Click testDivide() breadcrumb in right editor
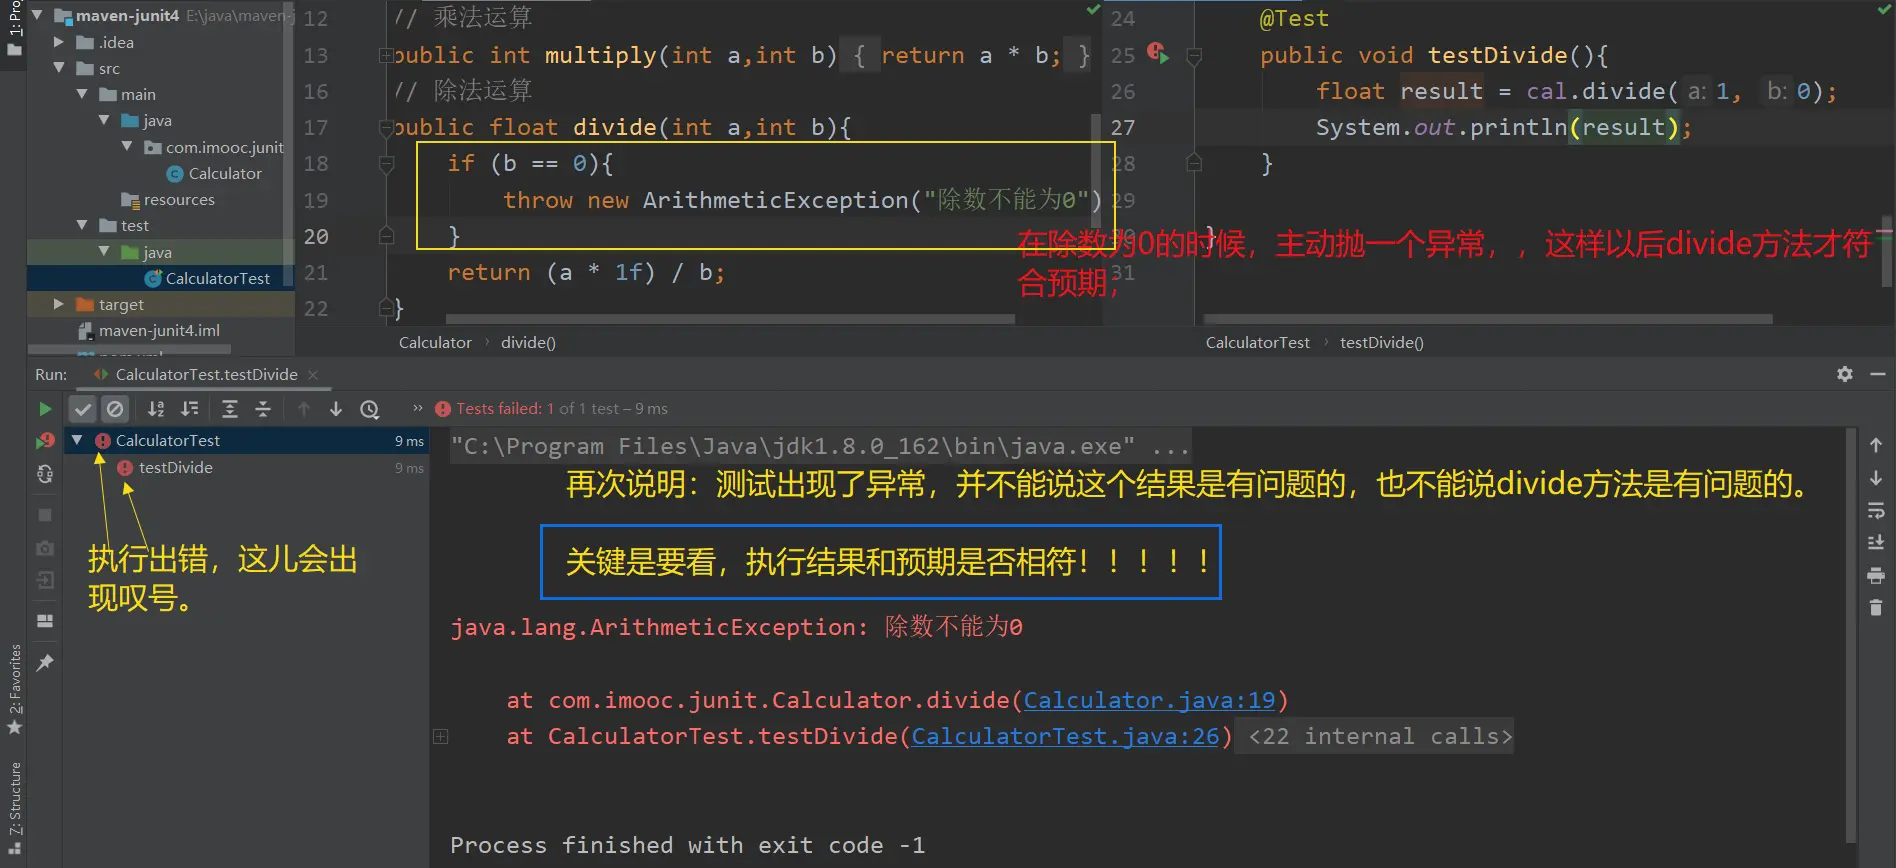The height and width of the screenshot is (868, 1896). pos(1381,342)
